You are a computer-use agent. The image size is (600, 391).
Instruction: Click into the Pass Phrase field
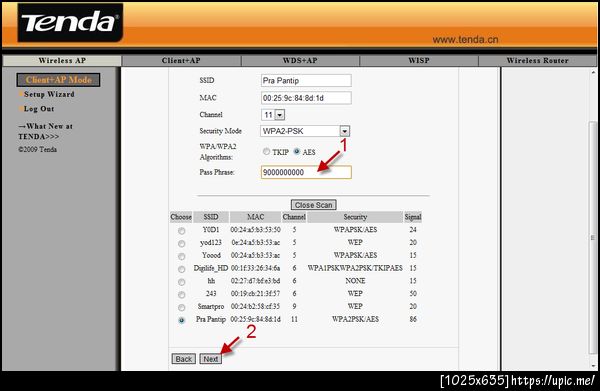tap(306, 172)
